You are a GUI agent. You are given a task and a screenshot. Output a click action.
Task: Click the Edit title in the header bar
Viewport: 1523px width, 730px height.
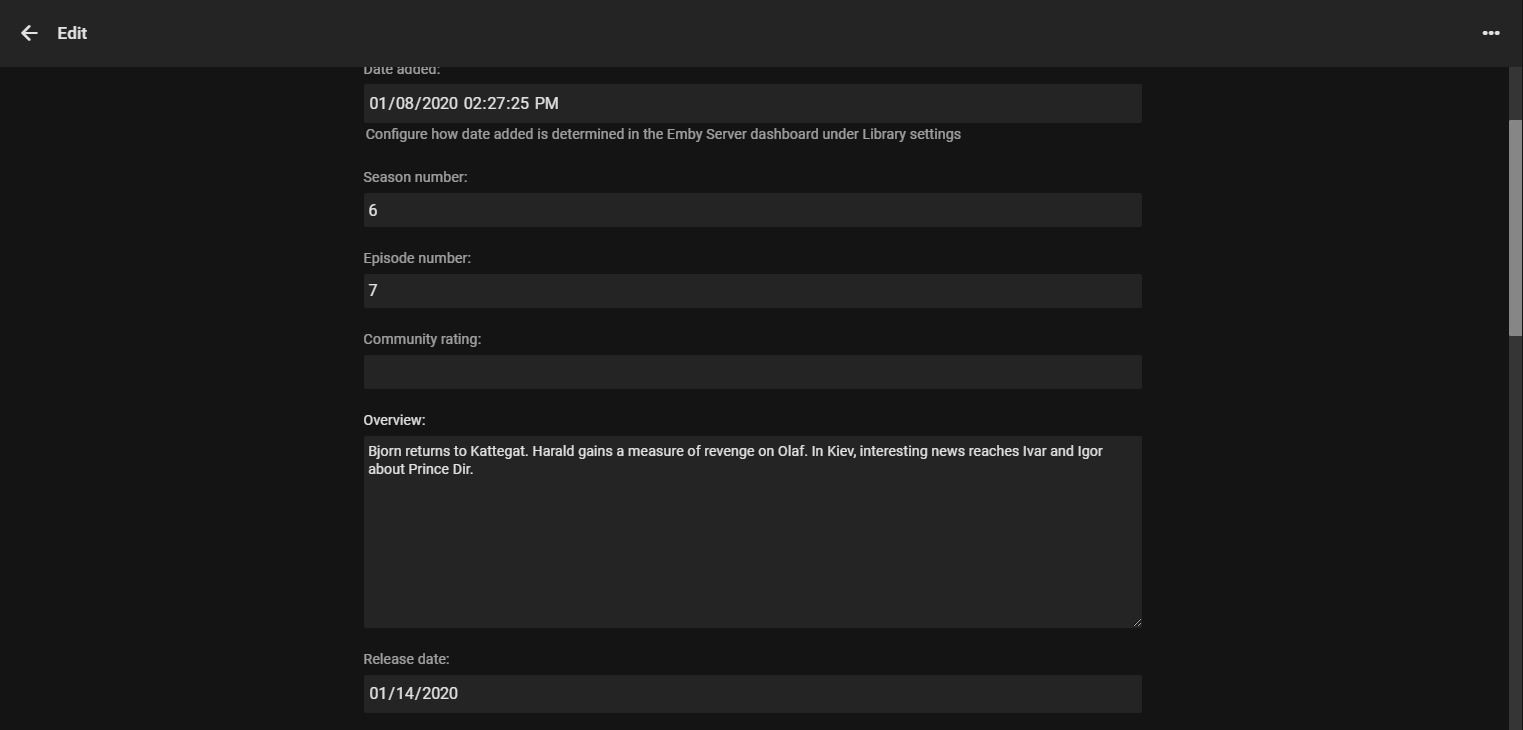[71, 33]
